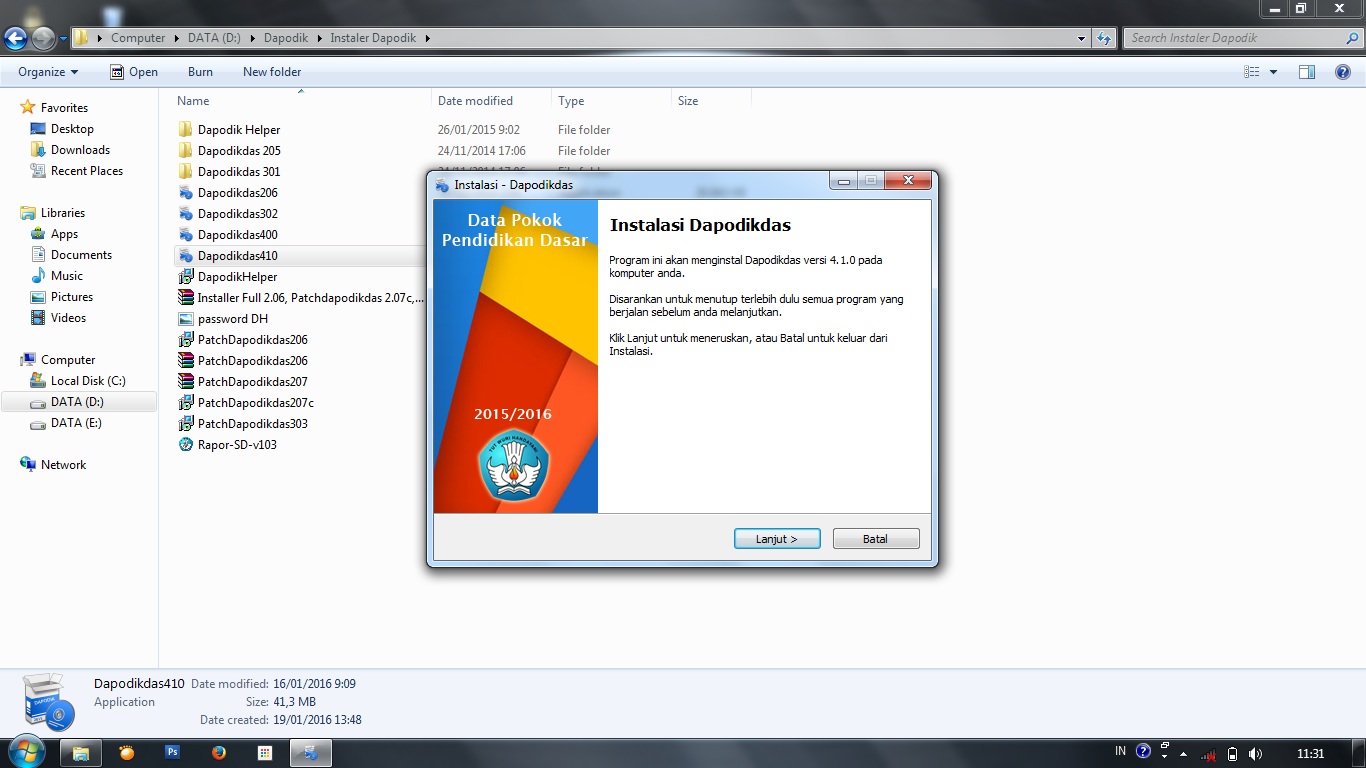Sort by the Date modified column header
This screenshot has height=768, width=1366.
pos(491,101)
